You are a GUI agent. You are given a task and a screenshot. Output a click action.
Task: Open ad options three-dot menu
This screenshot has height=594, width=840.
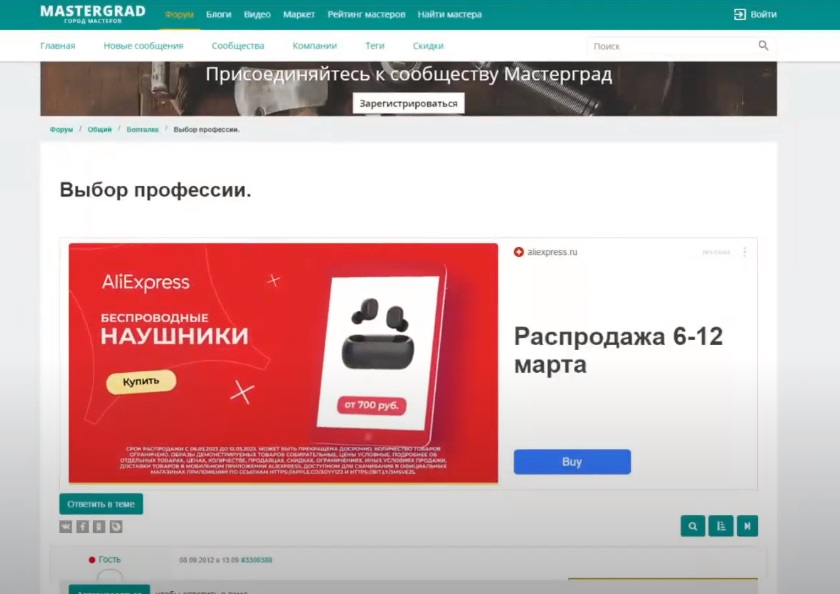[745, 252]
